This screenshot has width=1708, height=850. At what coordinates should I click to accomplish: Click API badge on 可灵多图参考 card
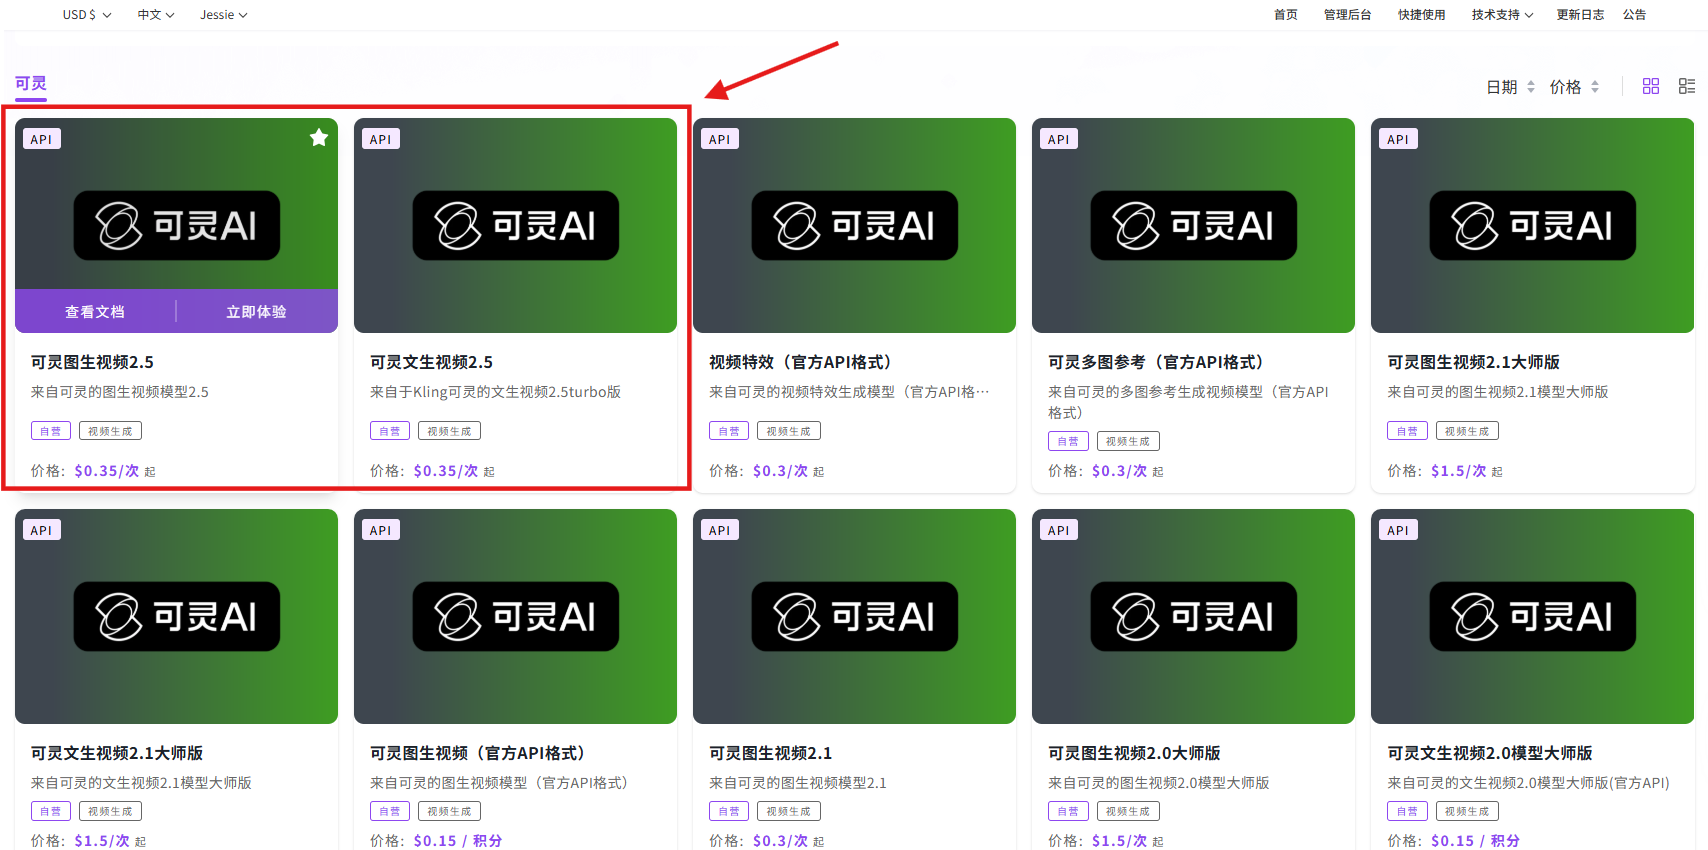point(1059,139)
